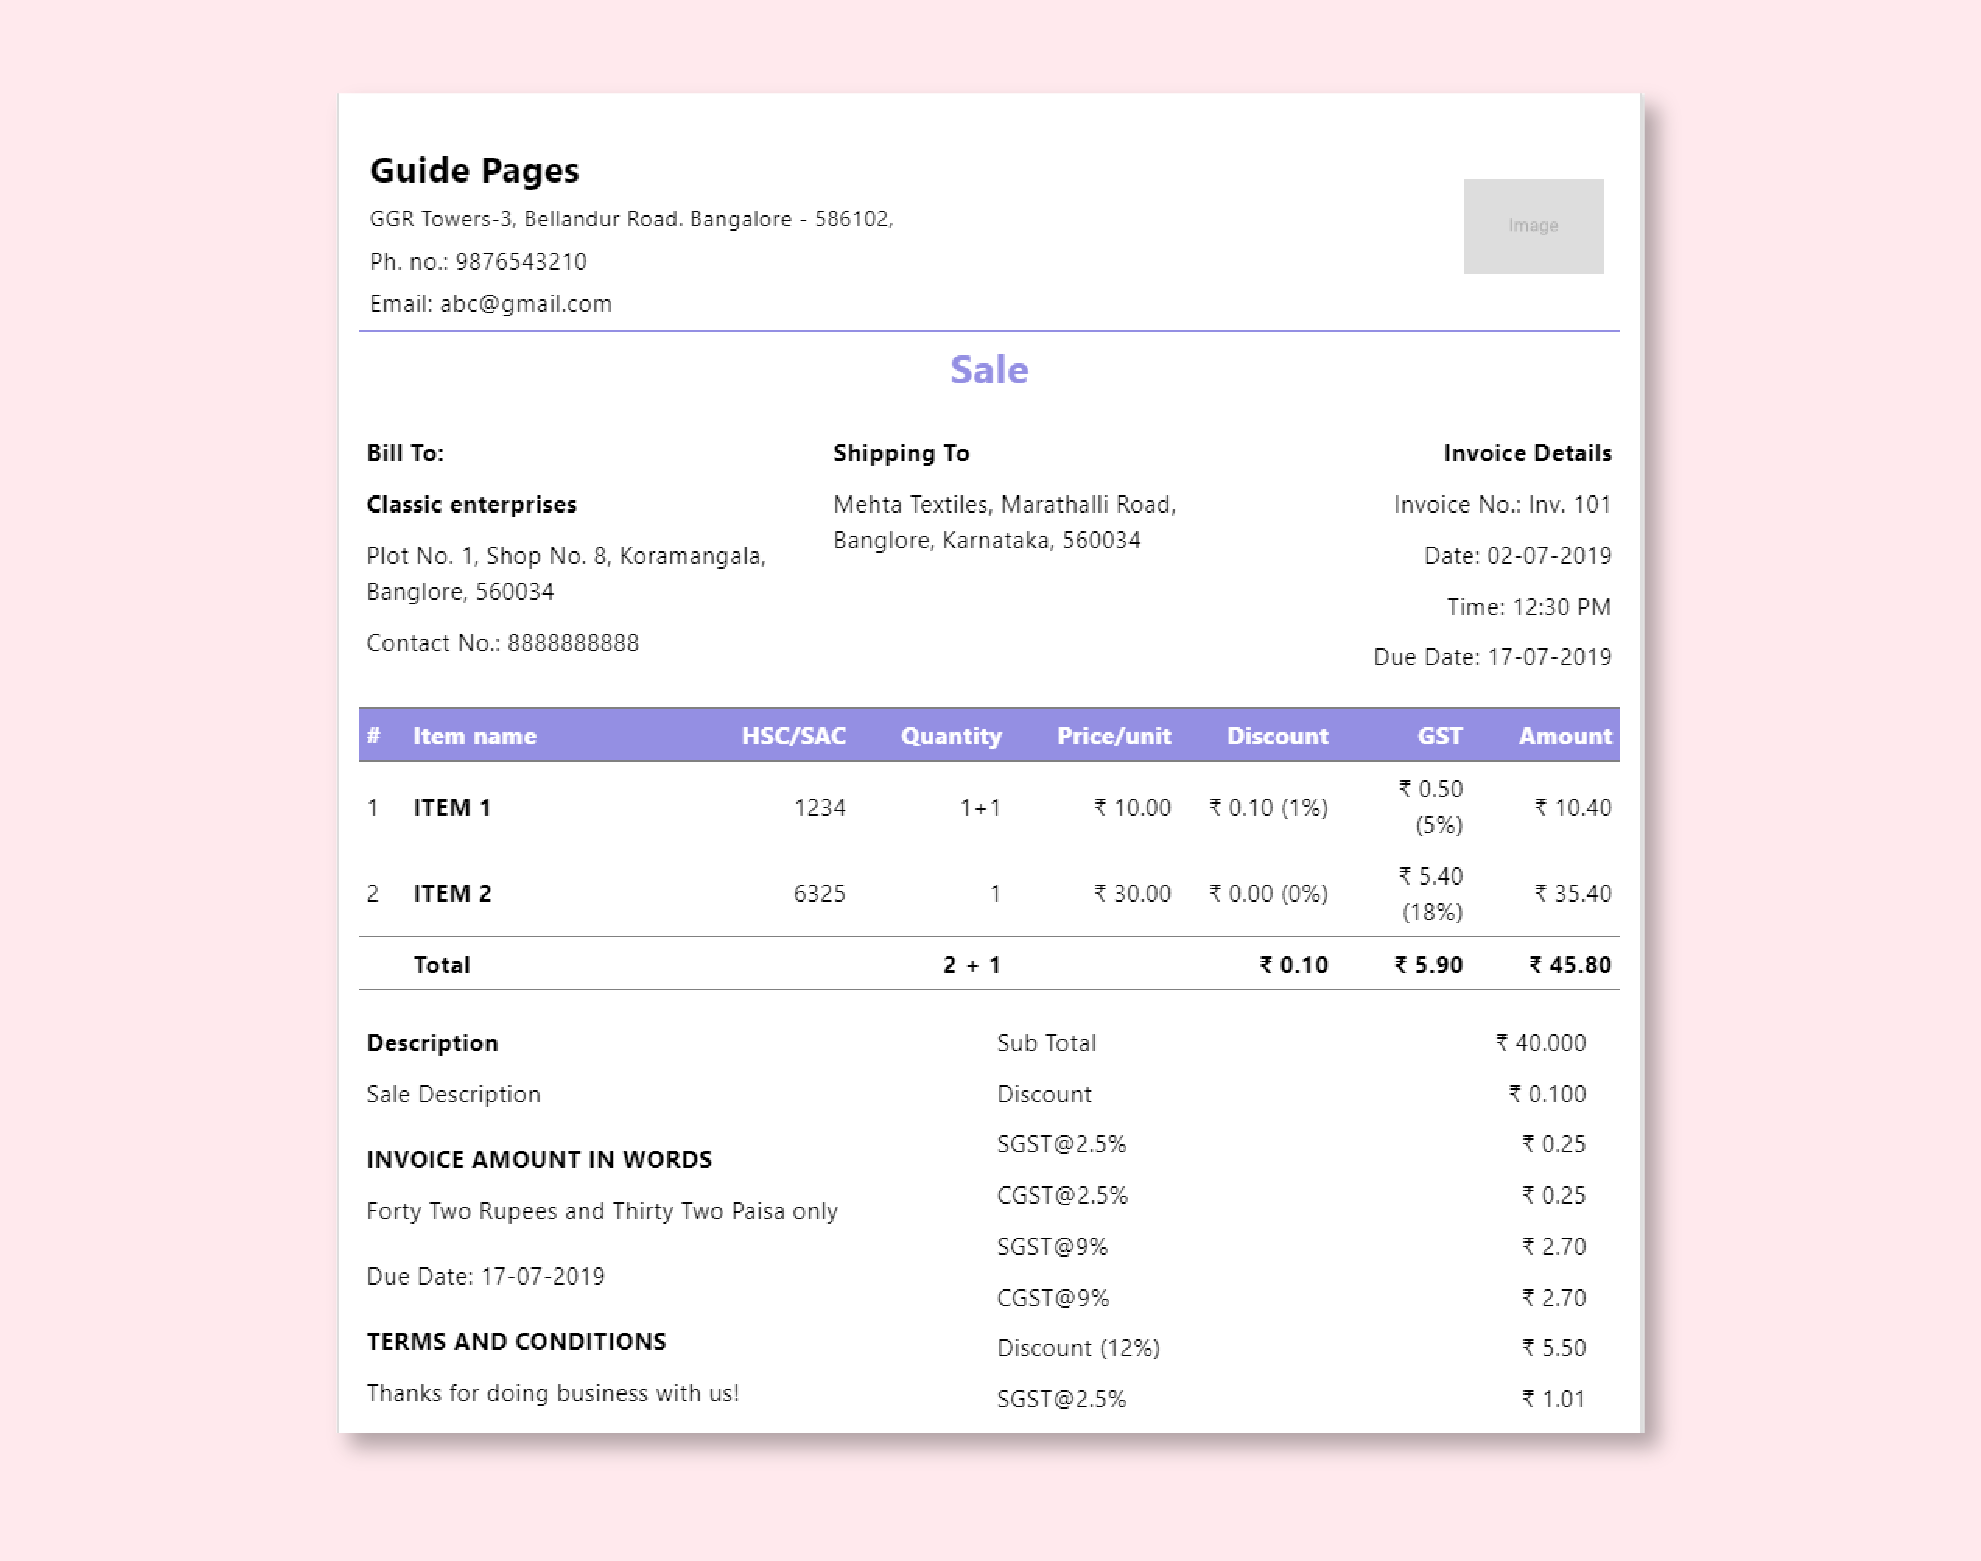The height and width of the screenshot is (1561, 1981).
Task: Click the HSC/SAC column header
Action: pos(793,735)
